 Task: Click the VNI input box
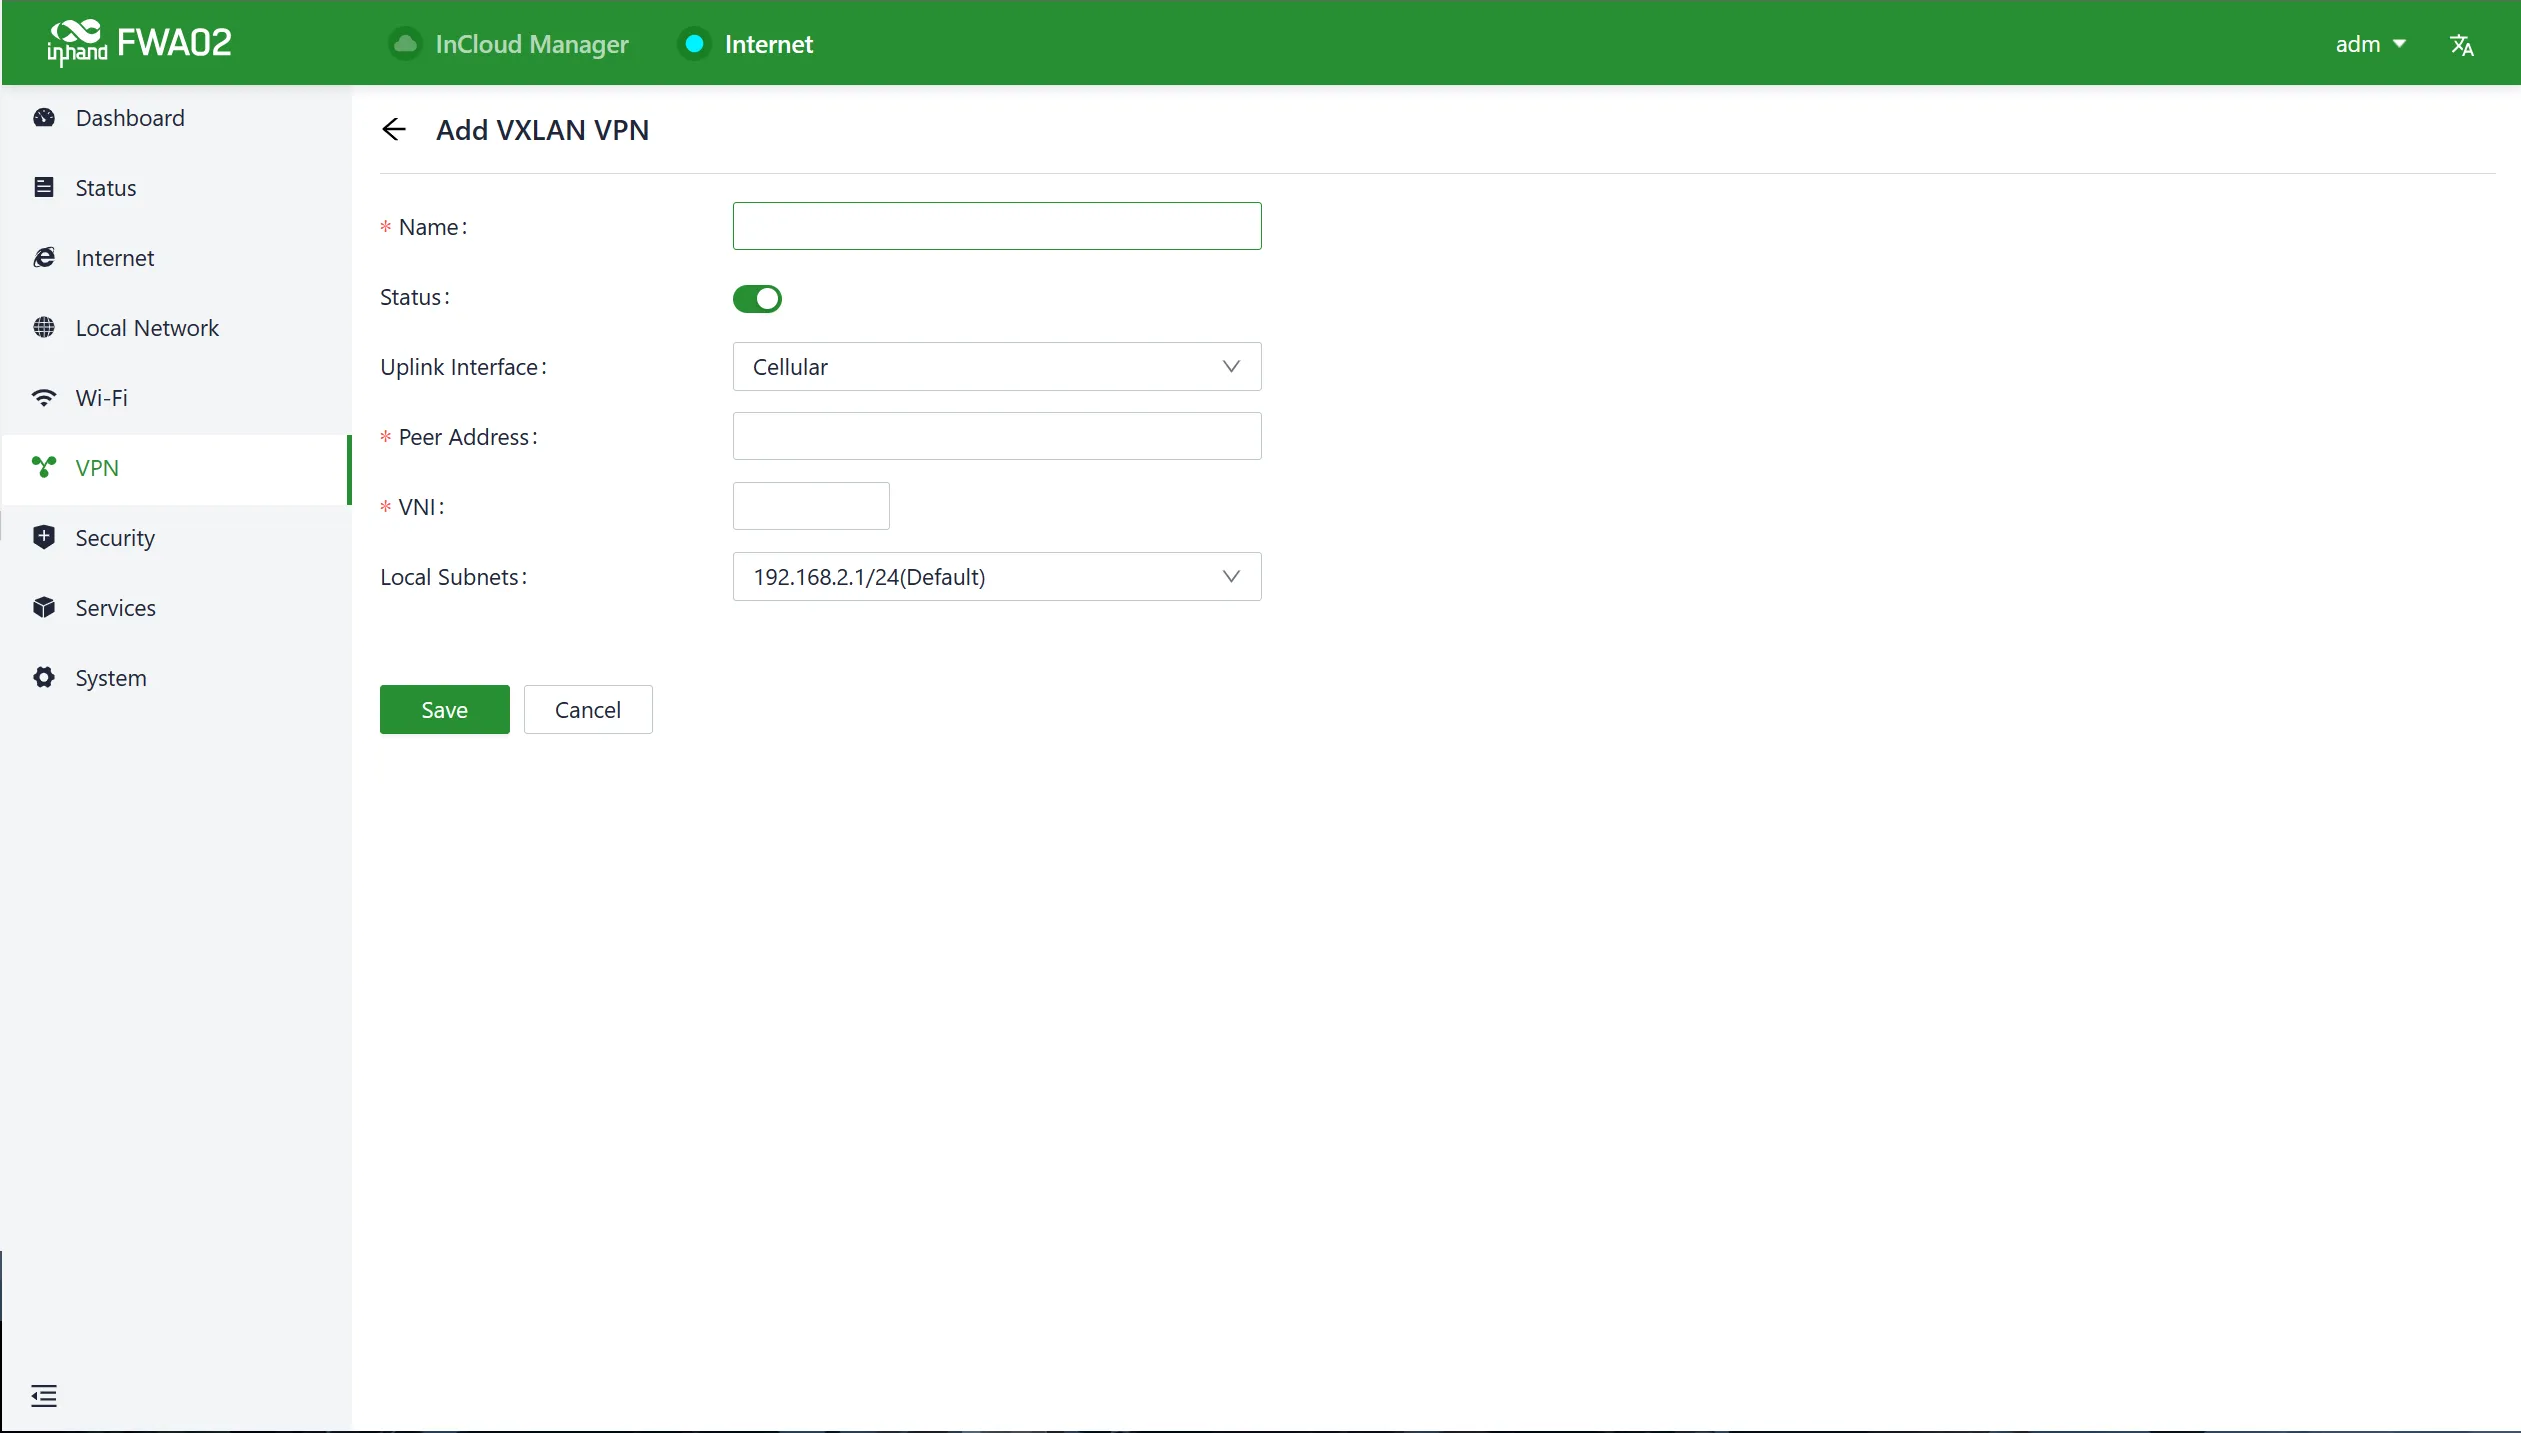[x=811, y=506]
